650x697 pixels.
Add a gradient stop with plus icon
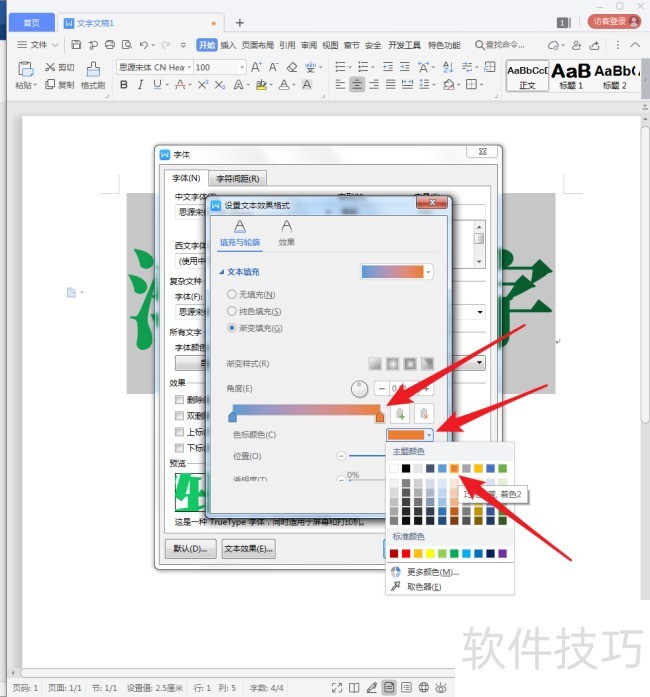400,413
